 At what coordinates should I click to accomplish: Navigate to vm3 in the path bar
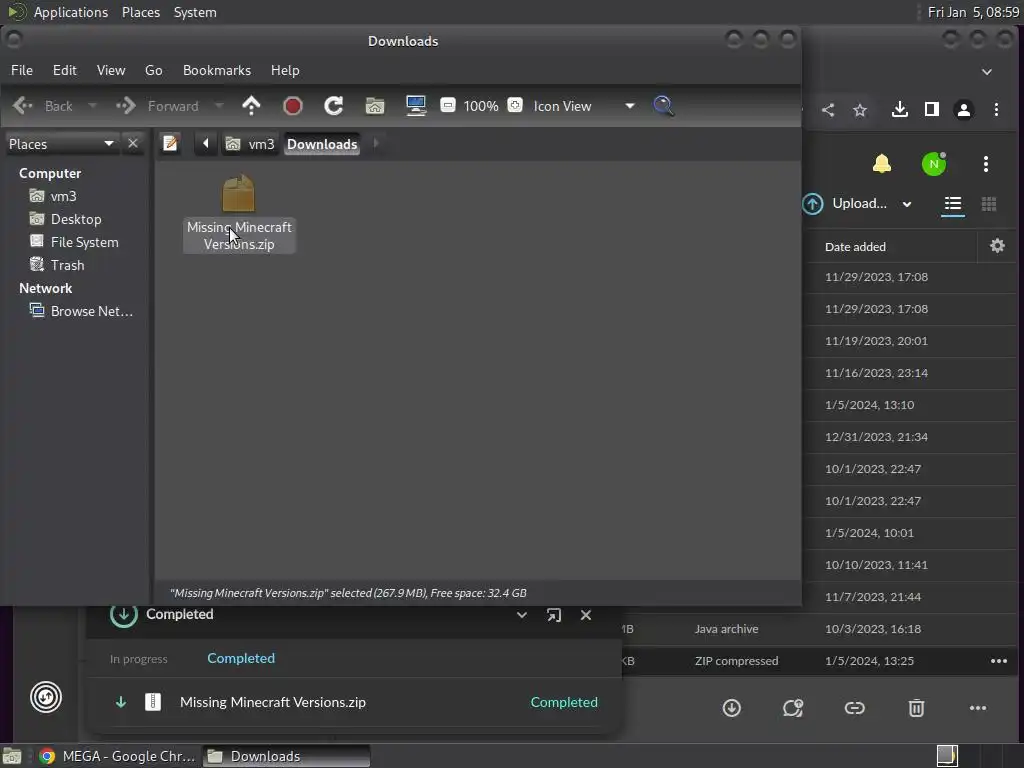pyautogui.click(x=250, y=144)
